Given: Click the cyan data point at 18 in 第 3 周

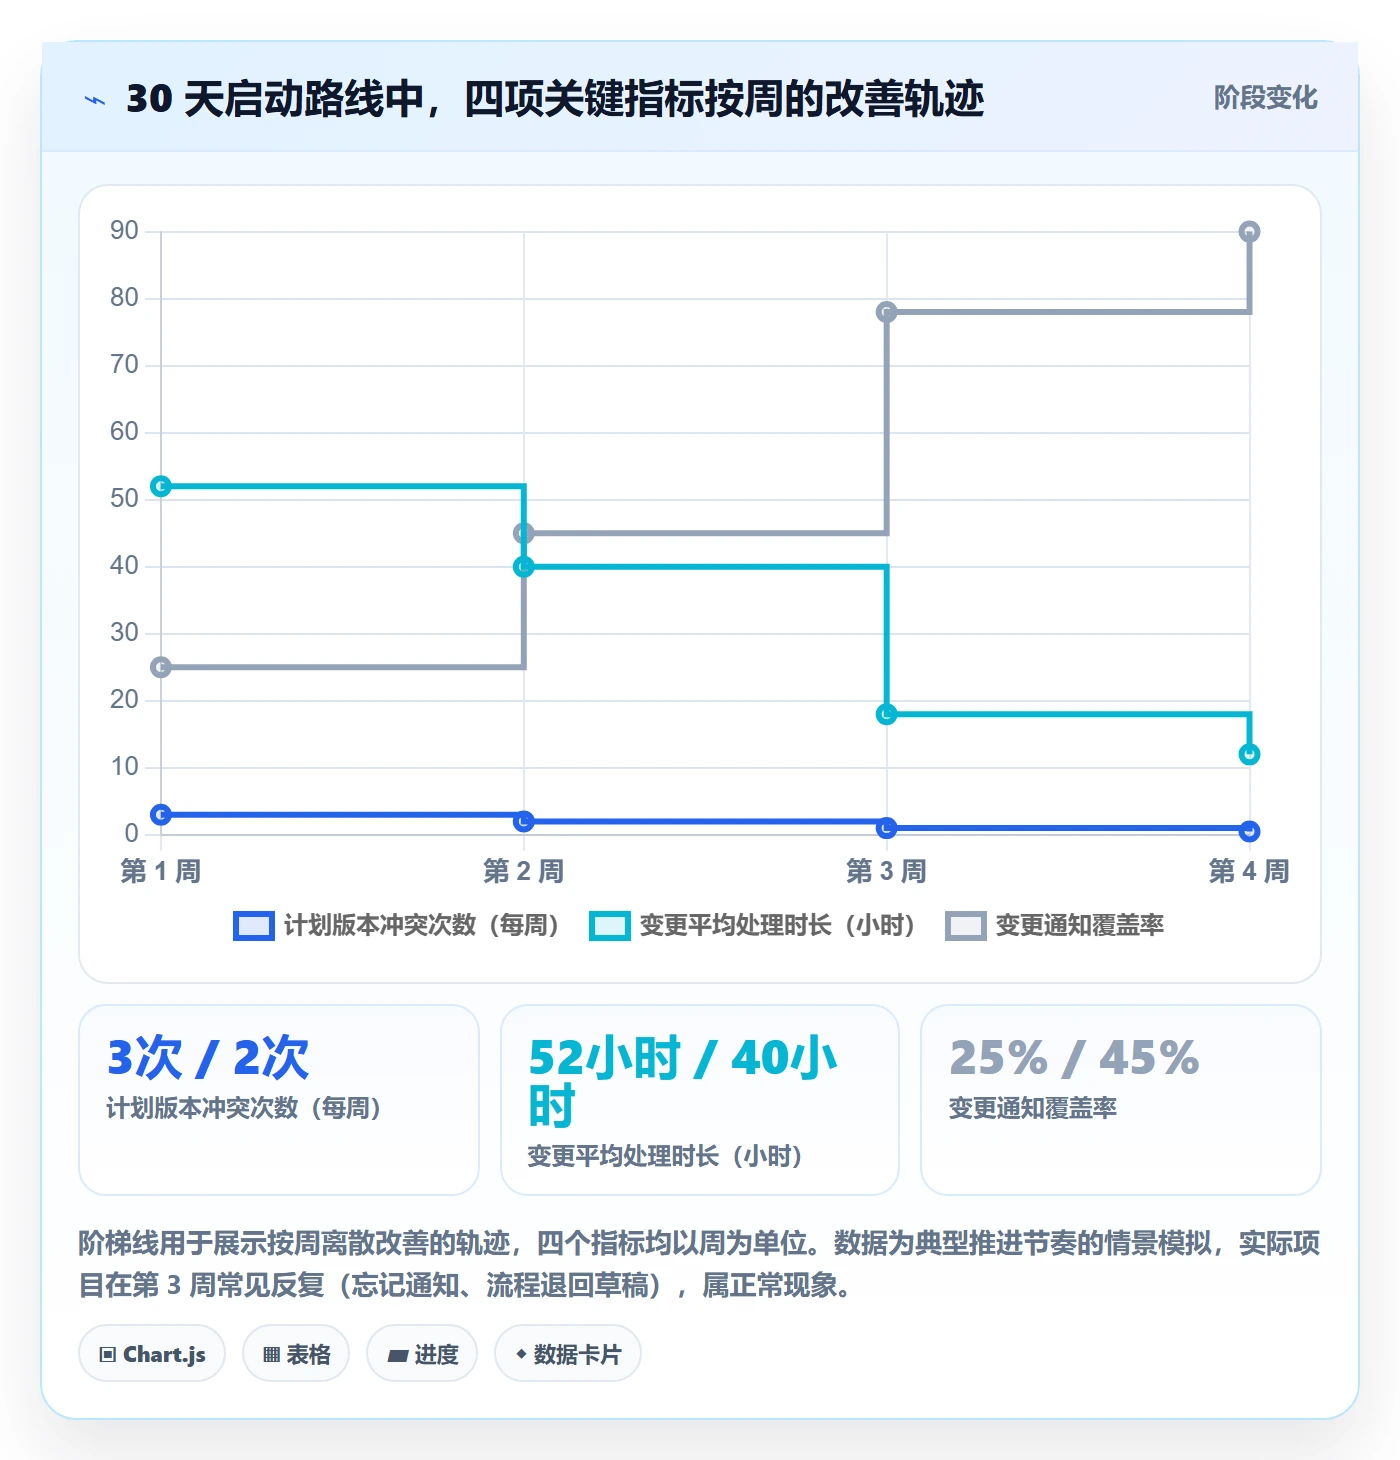Looking at the screenshot, I should [886, 714].
